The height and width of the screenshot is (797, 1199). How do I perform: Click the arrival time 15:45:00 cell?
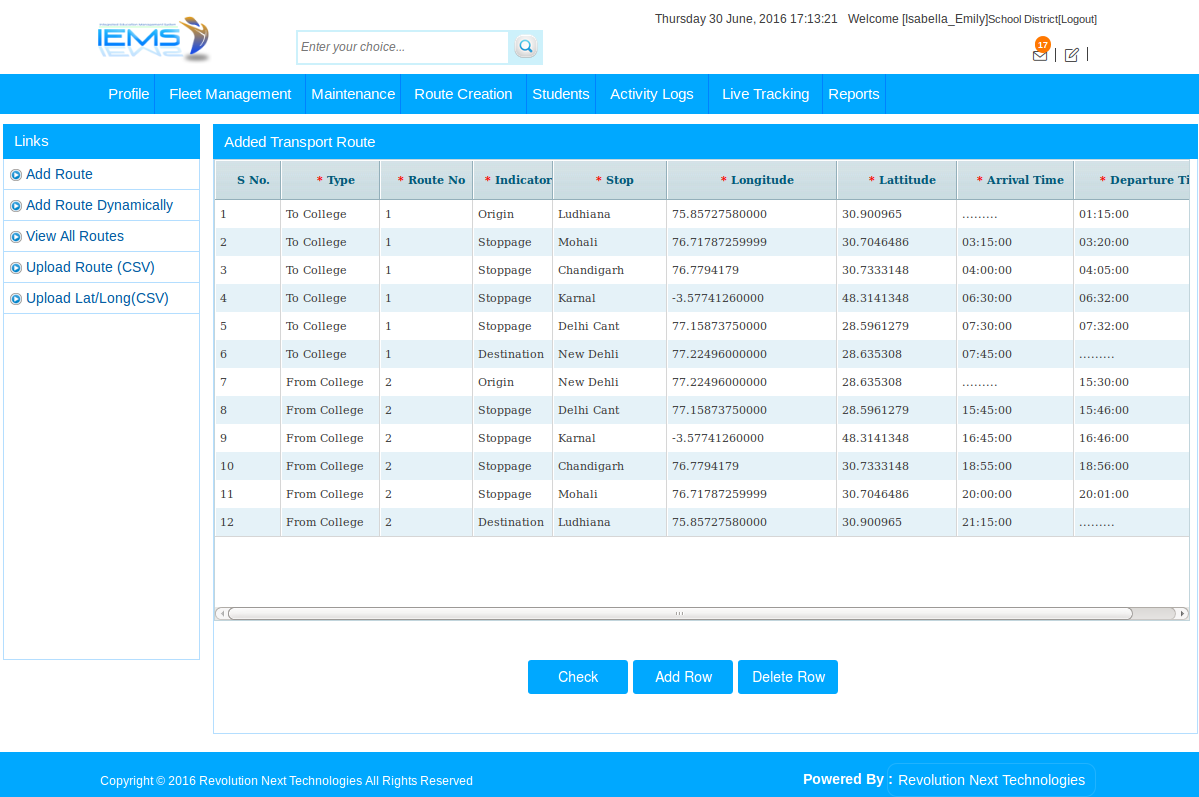[1015, 410]
